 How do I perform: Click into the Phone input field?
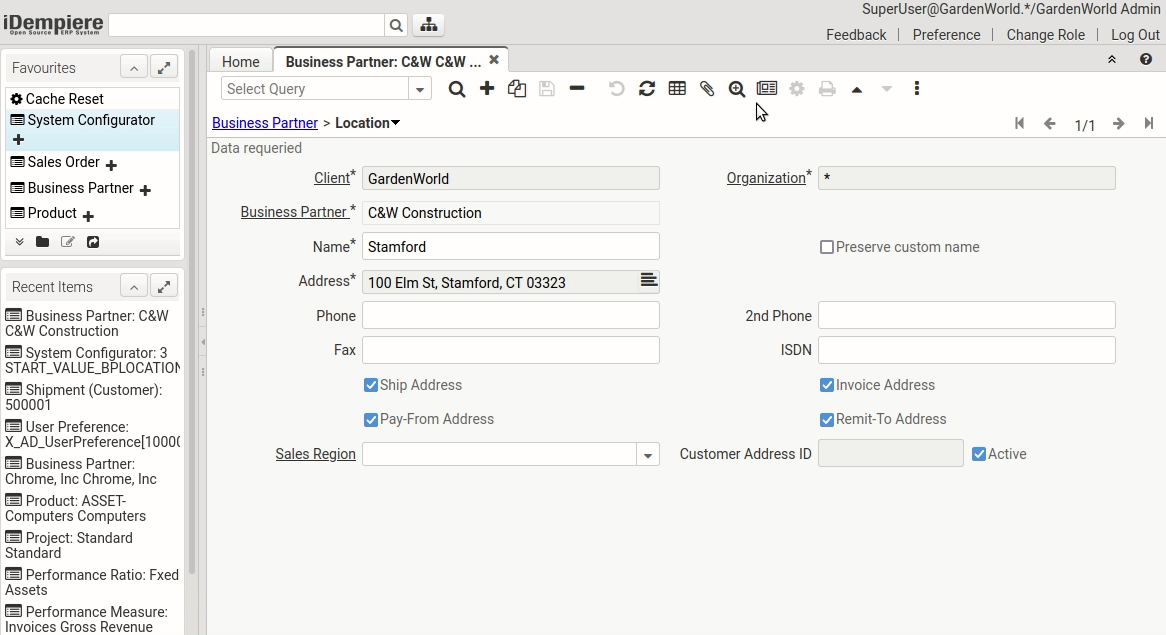510,316
